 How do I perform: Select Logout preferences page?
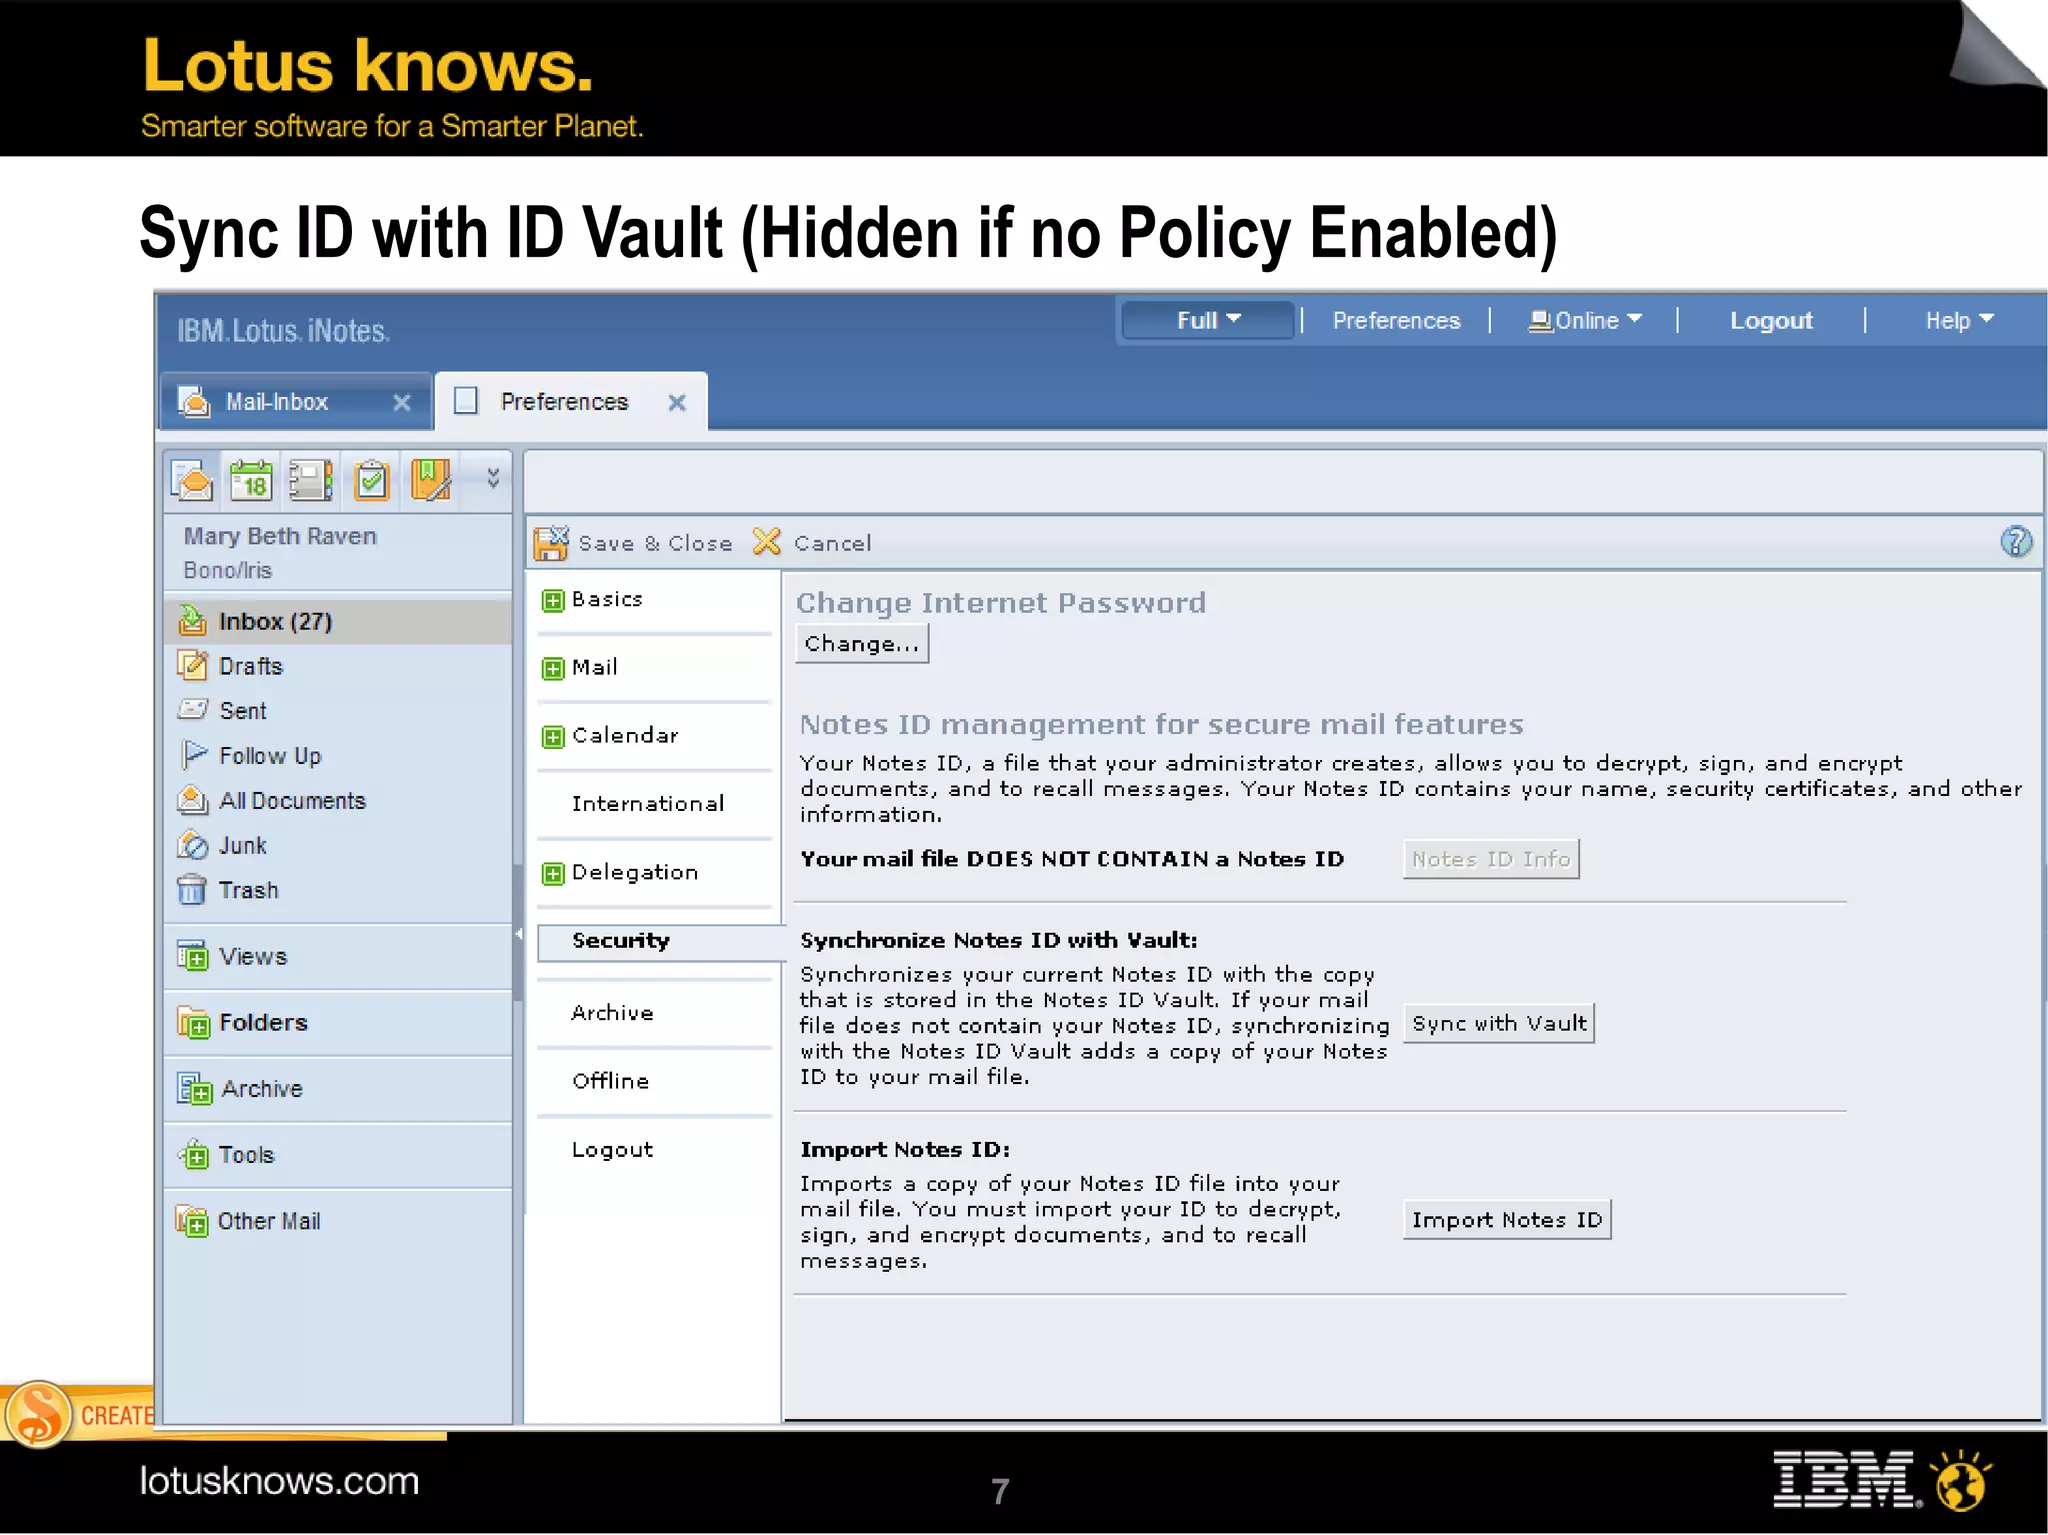pyautogui.click(x=612, y=1150)
